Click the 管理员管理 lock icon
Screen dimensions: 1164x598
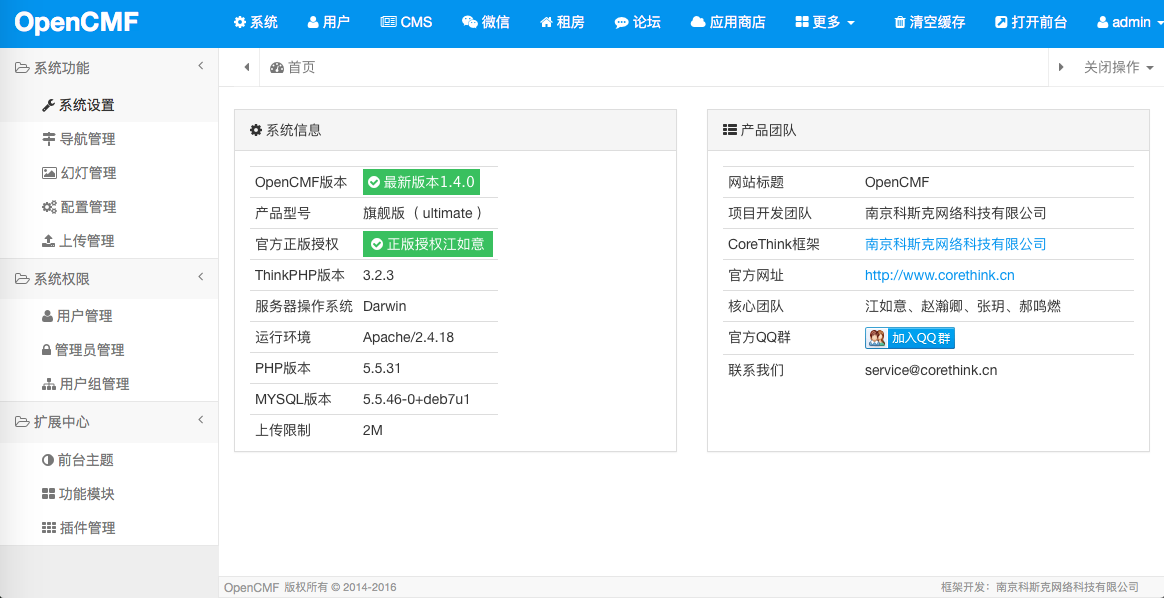pyautogui.click(x=47, y=351)
